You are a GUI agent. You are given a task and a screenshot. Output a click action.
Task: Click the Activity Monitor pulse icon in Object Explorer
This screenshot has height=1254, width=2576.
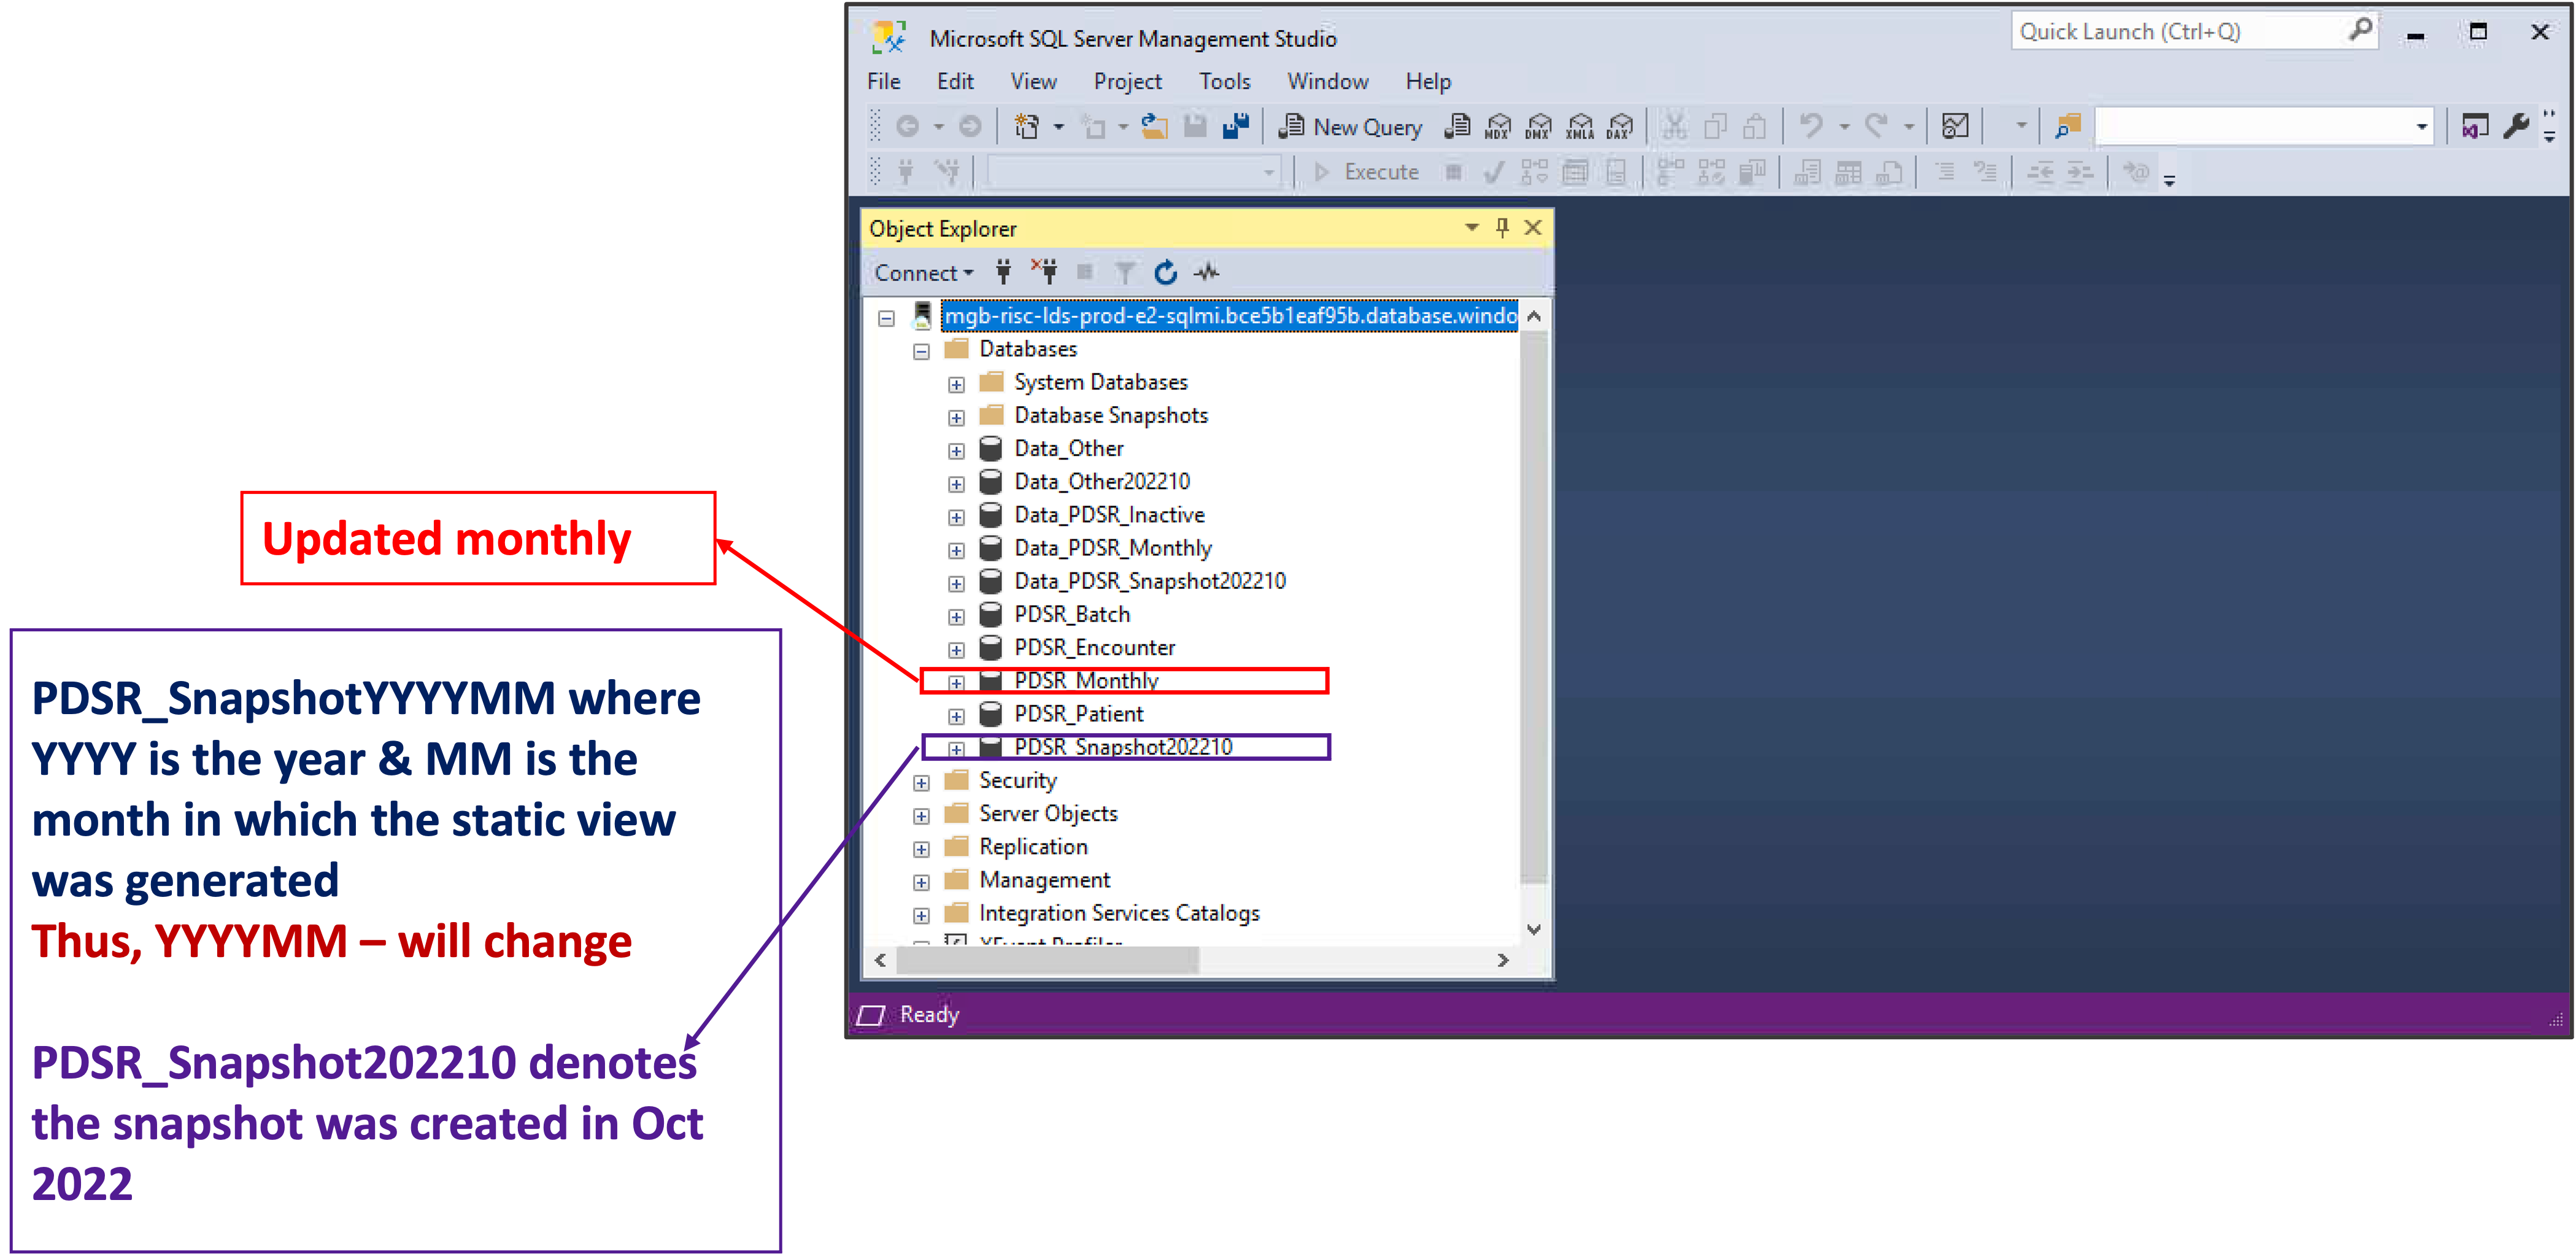[1207, 272]
